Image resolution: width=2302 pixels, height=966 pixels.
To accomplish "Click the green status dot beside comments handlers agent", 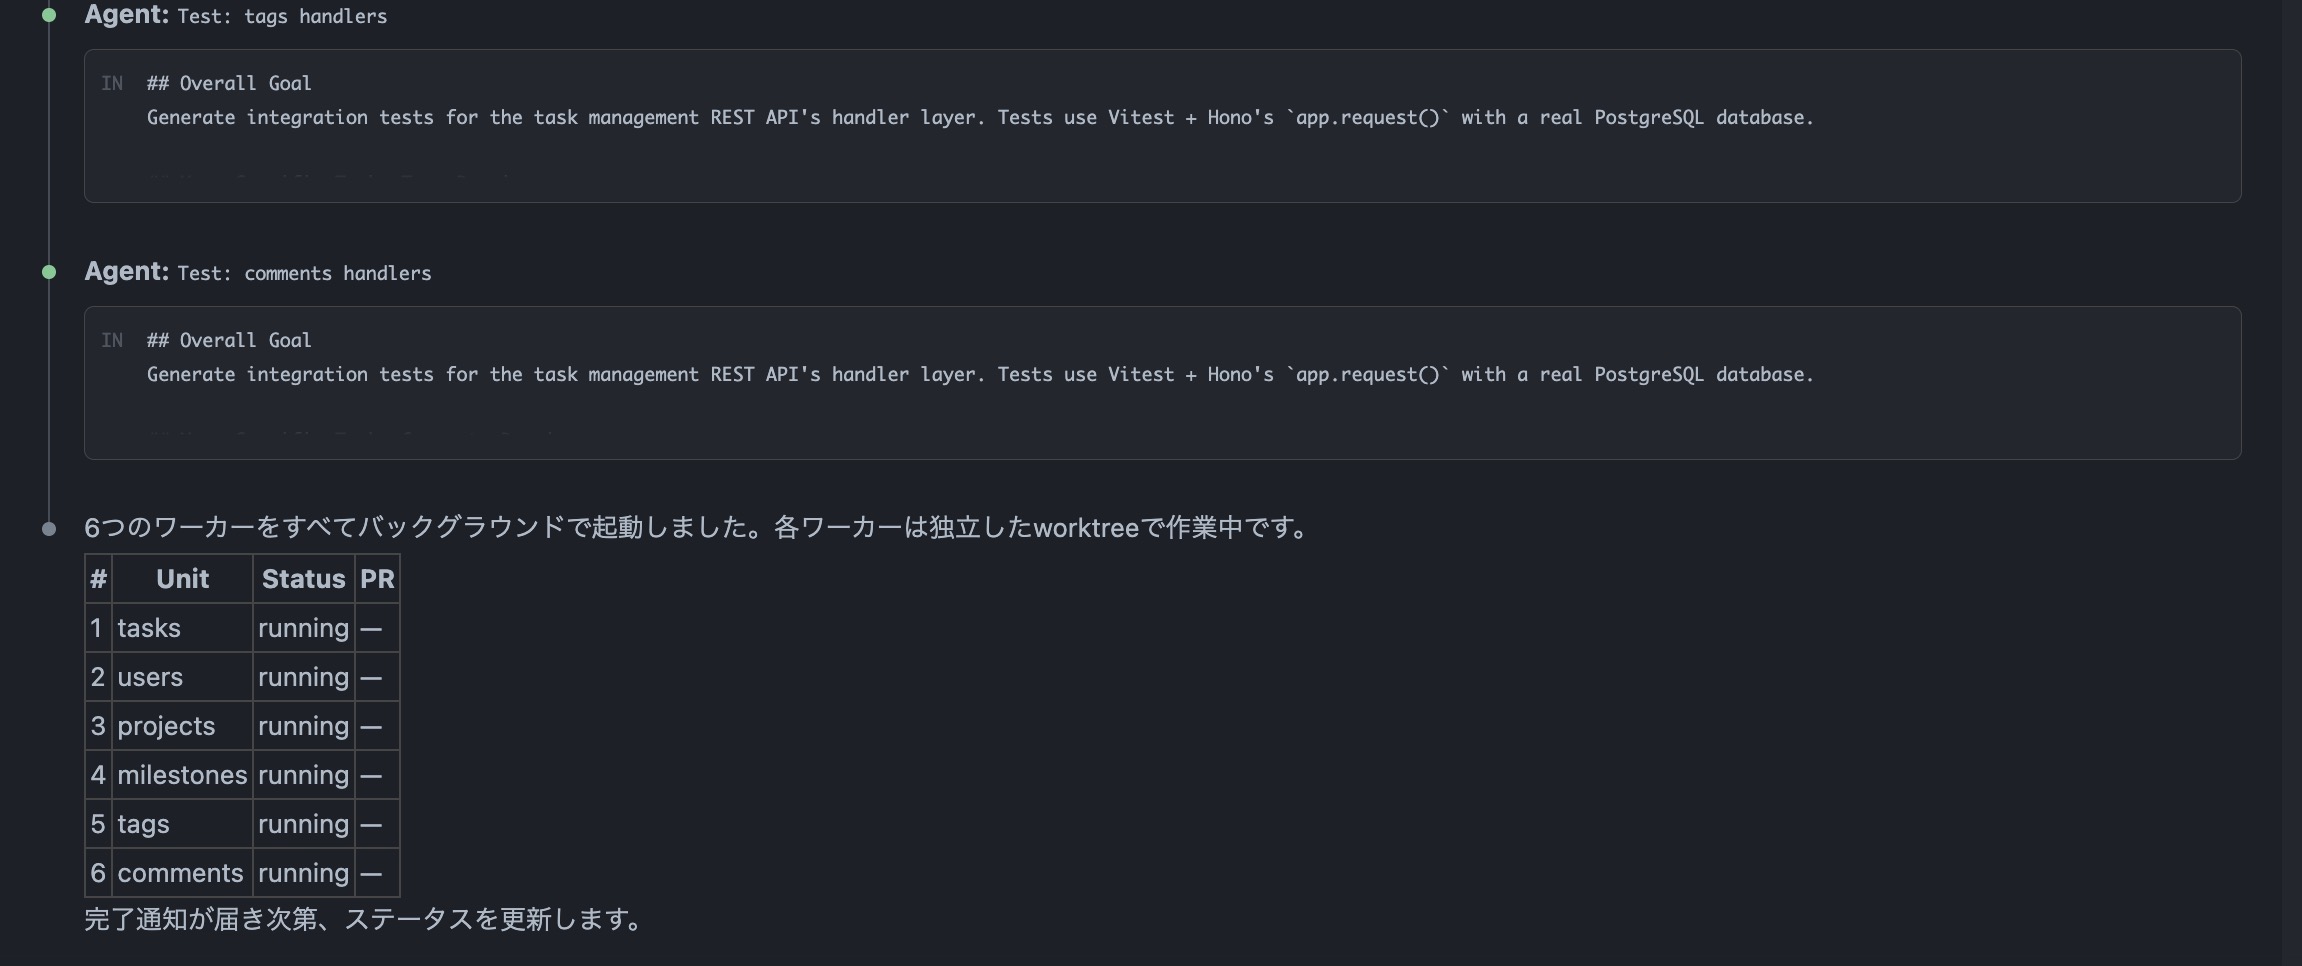I will tap(49, 272).
